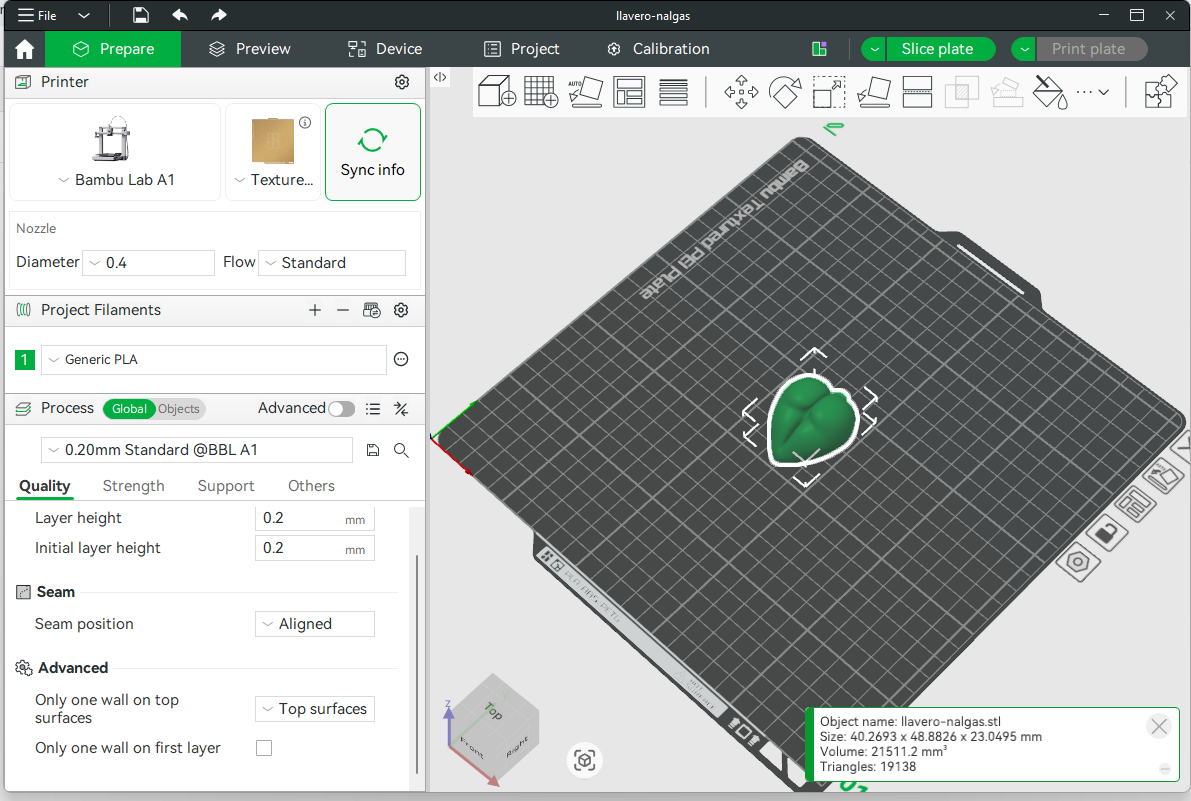1191x801 pixels.
Task: Open the Strength settings tab
Action: (x=133, y=486)
